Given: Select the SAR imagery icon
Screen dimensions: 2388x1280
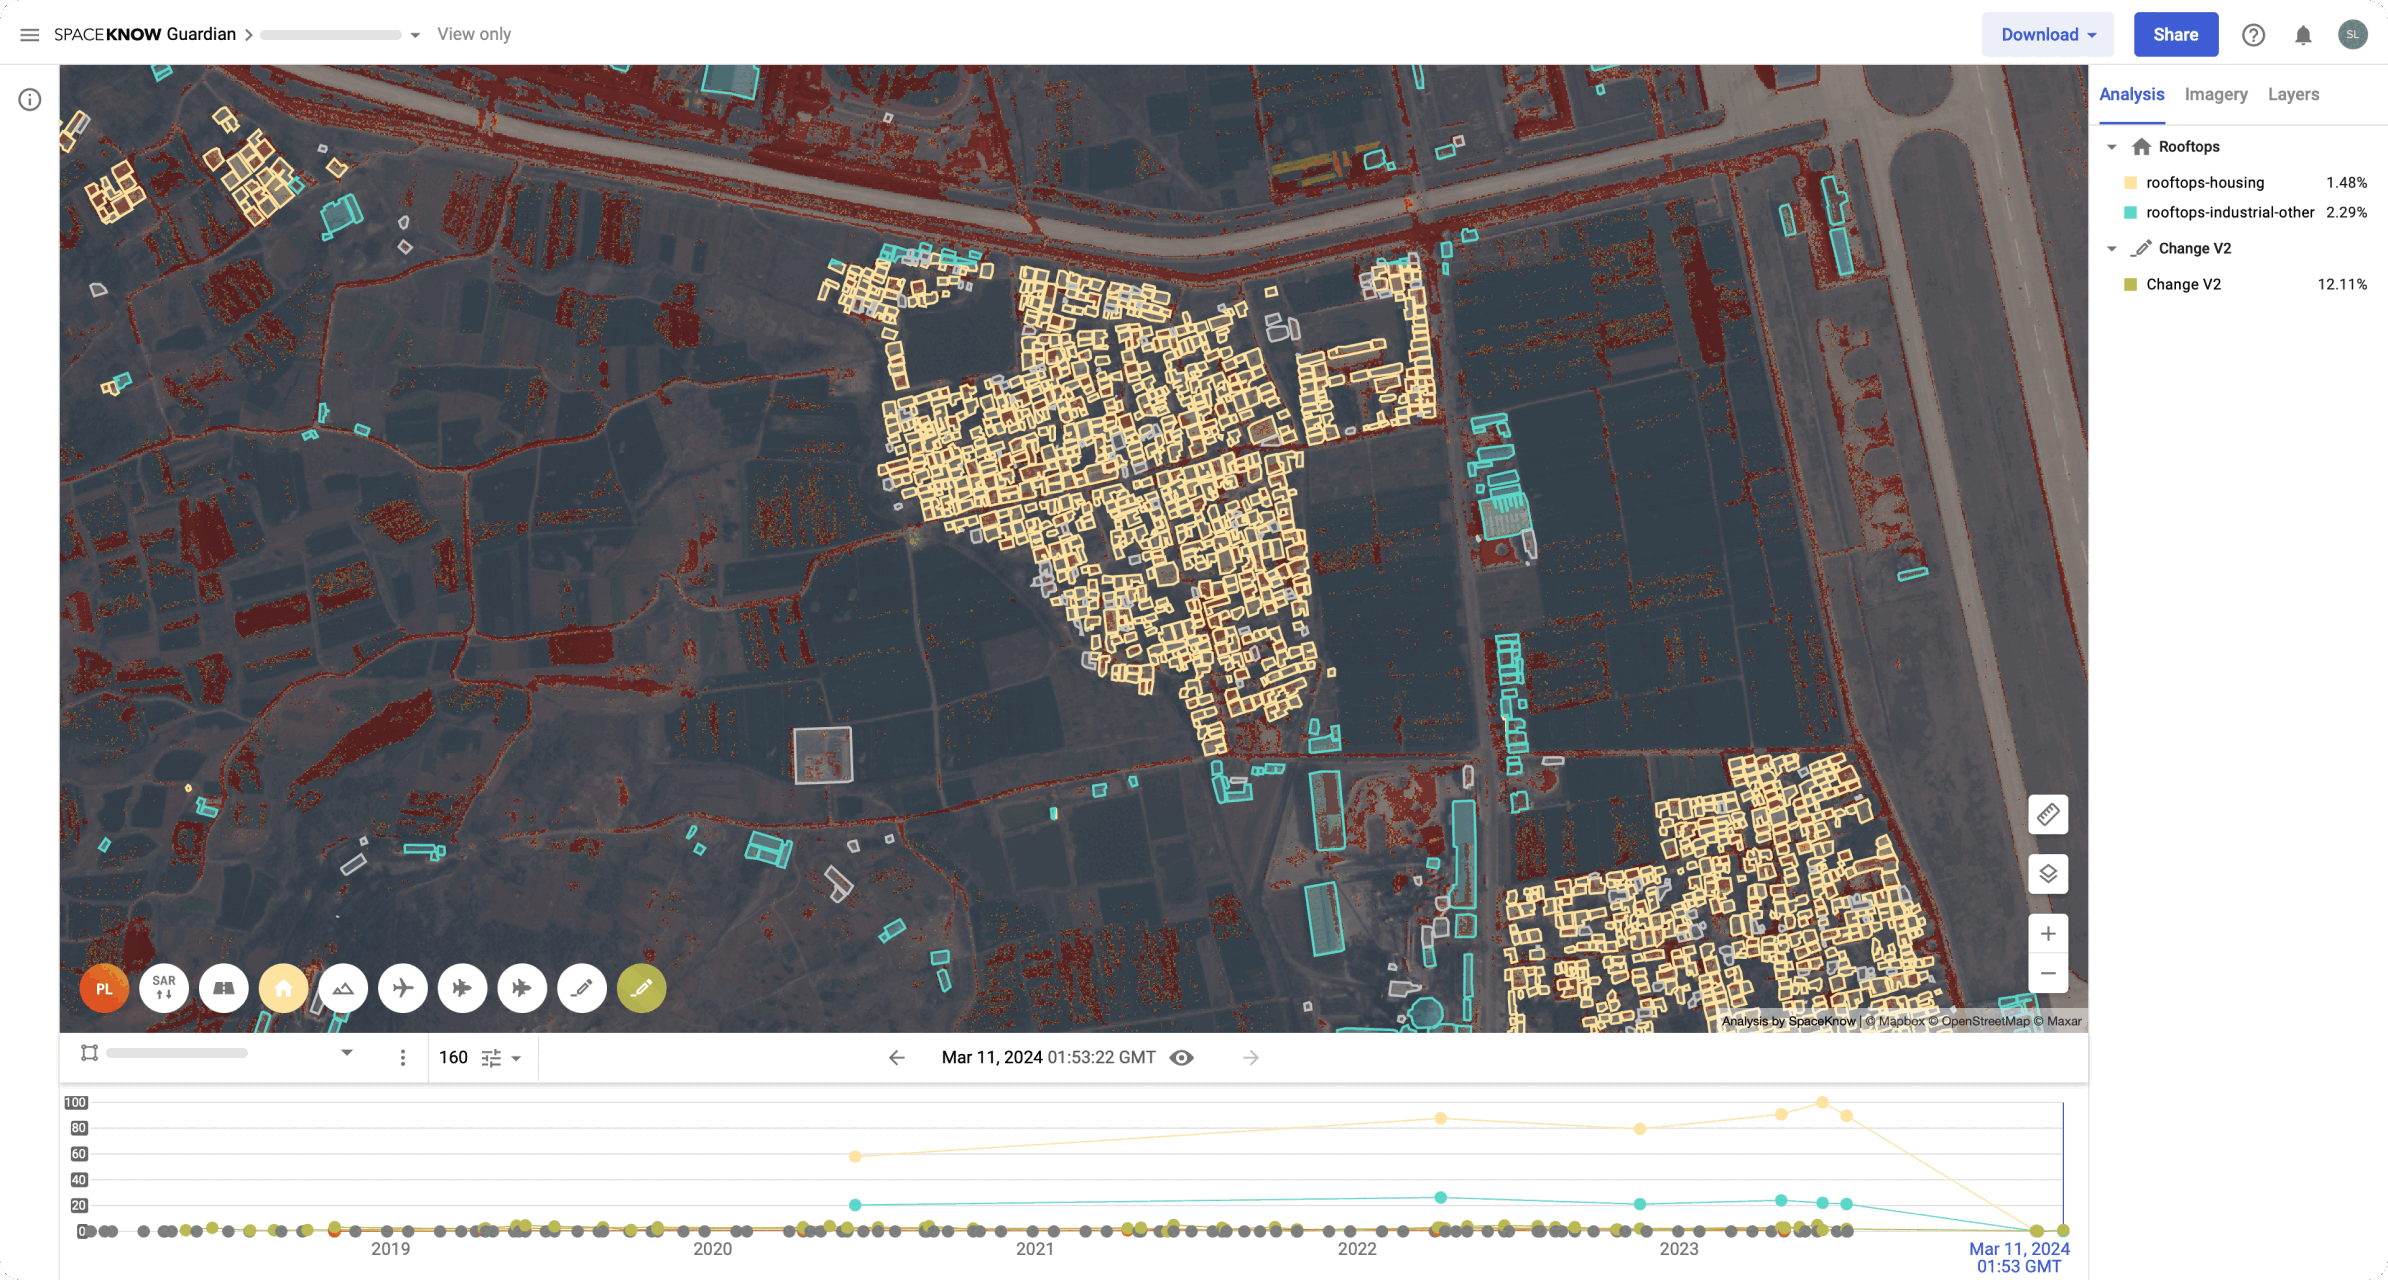Looking at the screenshot, I should coord(164,988).
